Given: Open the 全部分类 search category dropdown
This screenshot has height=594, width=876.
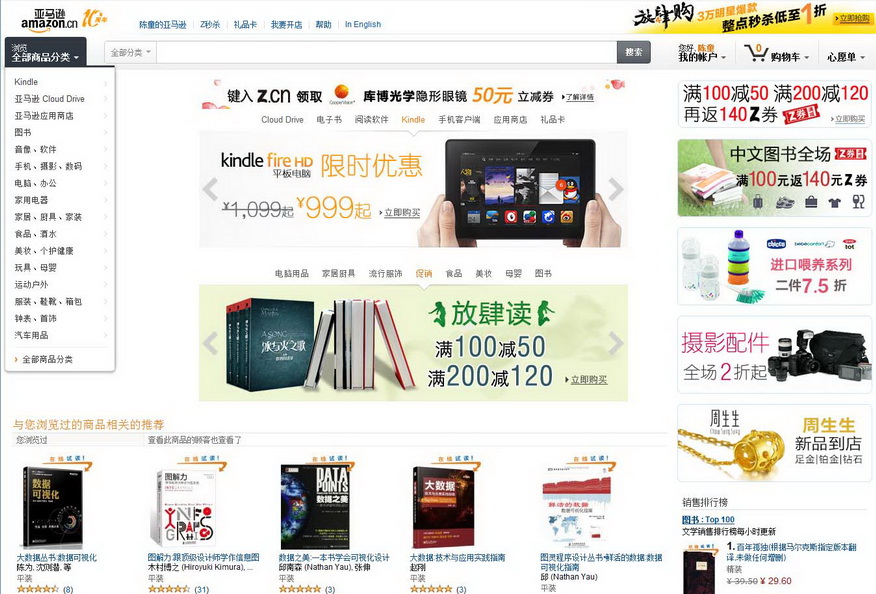Looking at the screenshot, I should pyautogui.click(x=131, y=53).
